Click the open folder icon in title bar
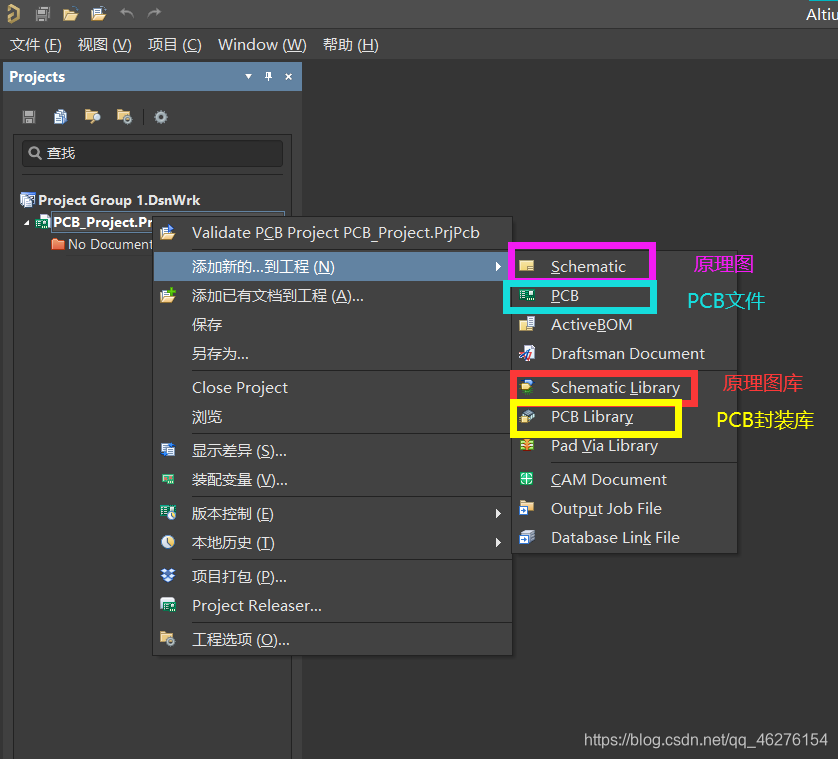This screenshot has height=759, width=838. pyautogui.click(x=70, y=13)
